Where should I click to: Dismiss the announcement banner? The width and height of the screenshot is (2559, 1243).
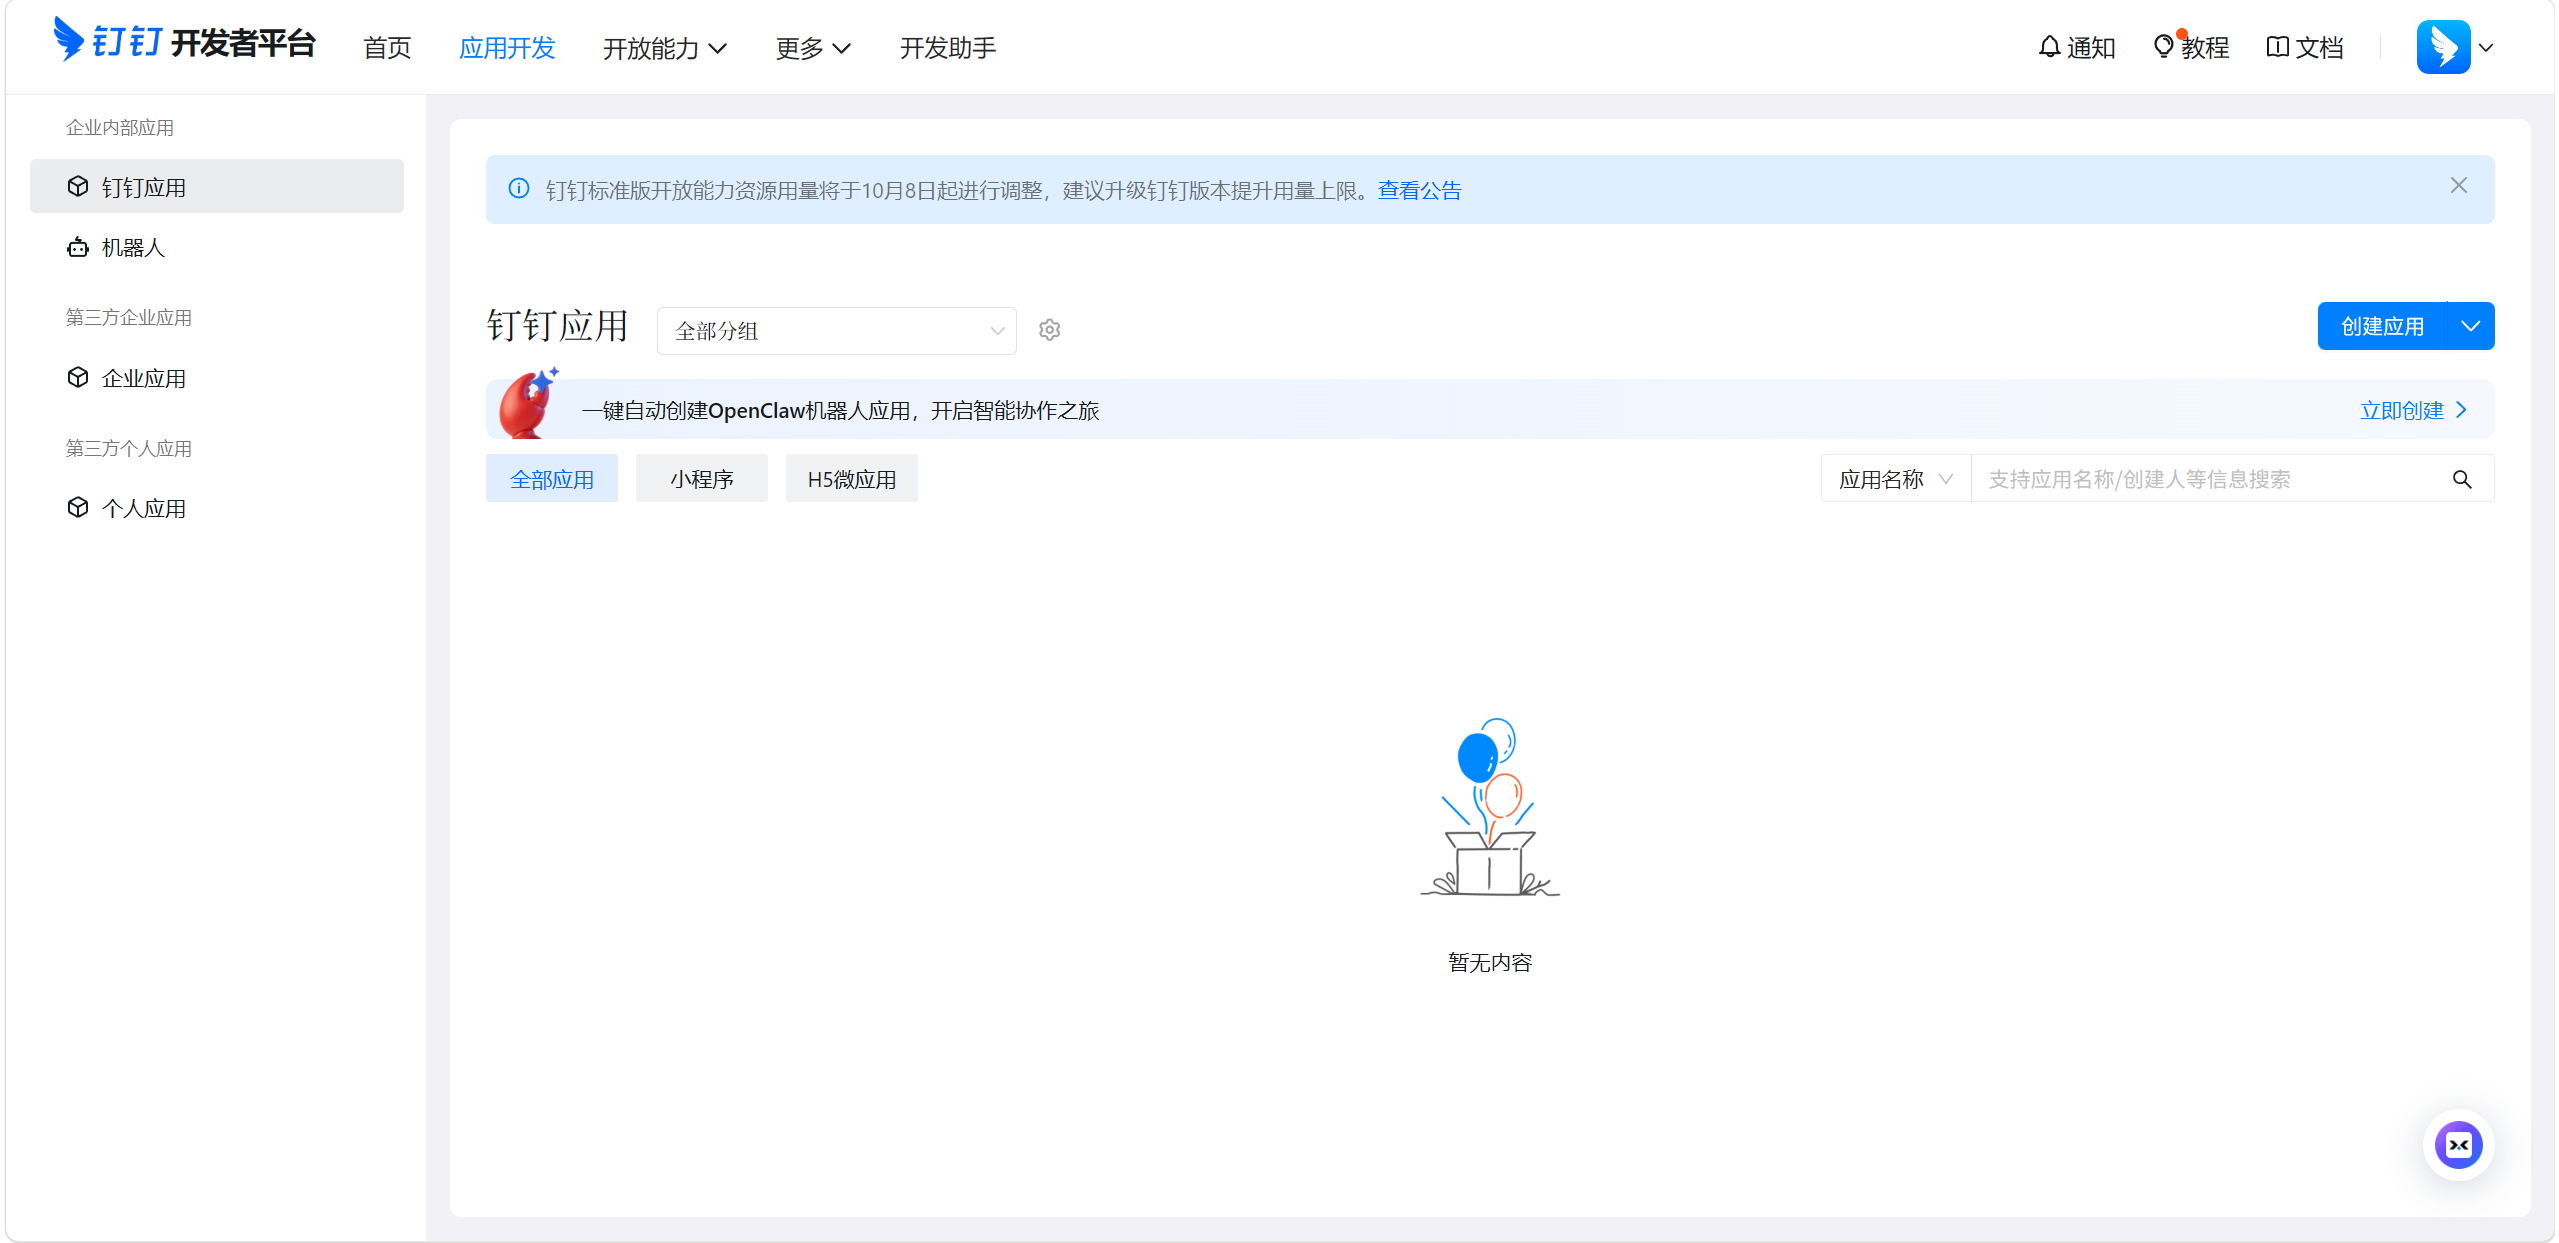(x=2458, y=186)
